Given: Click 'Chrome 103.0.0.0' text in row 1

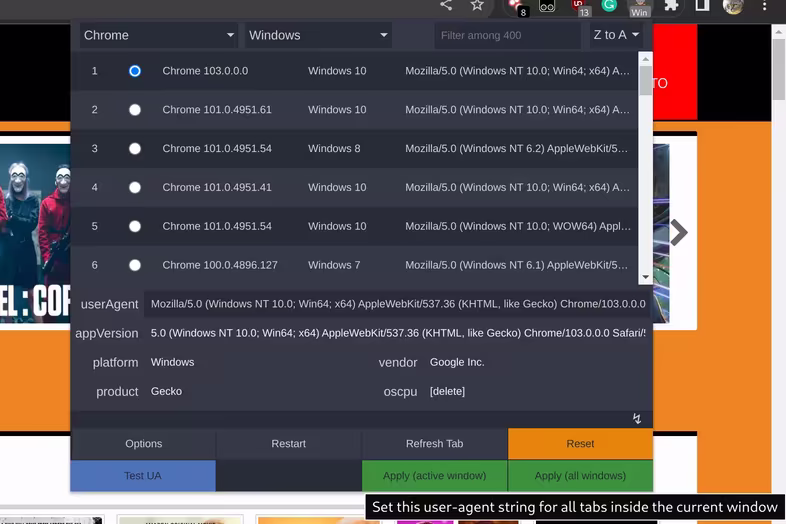Looking at the screenshot, I should click(205, 71).
